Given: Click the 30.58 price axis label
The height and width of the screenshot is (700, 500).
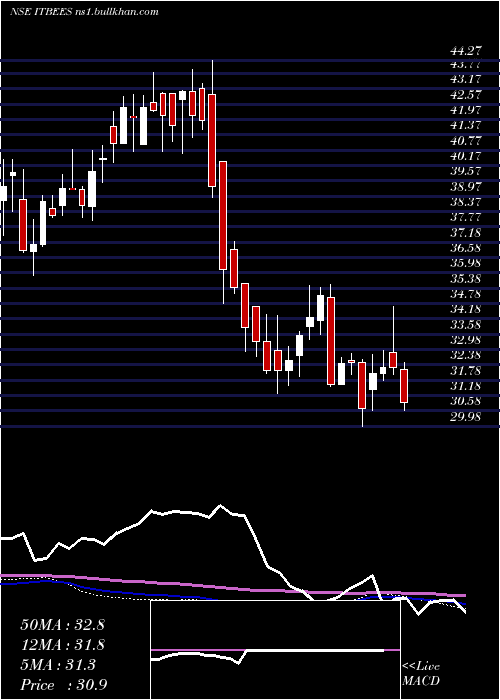Looking at the screenshot, I should point(466,401).
